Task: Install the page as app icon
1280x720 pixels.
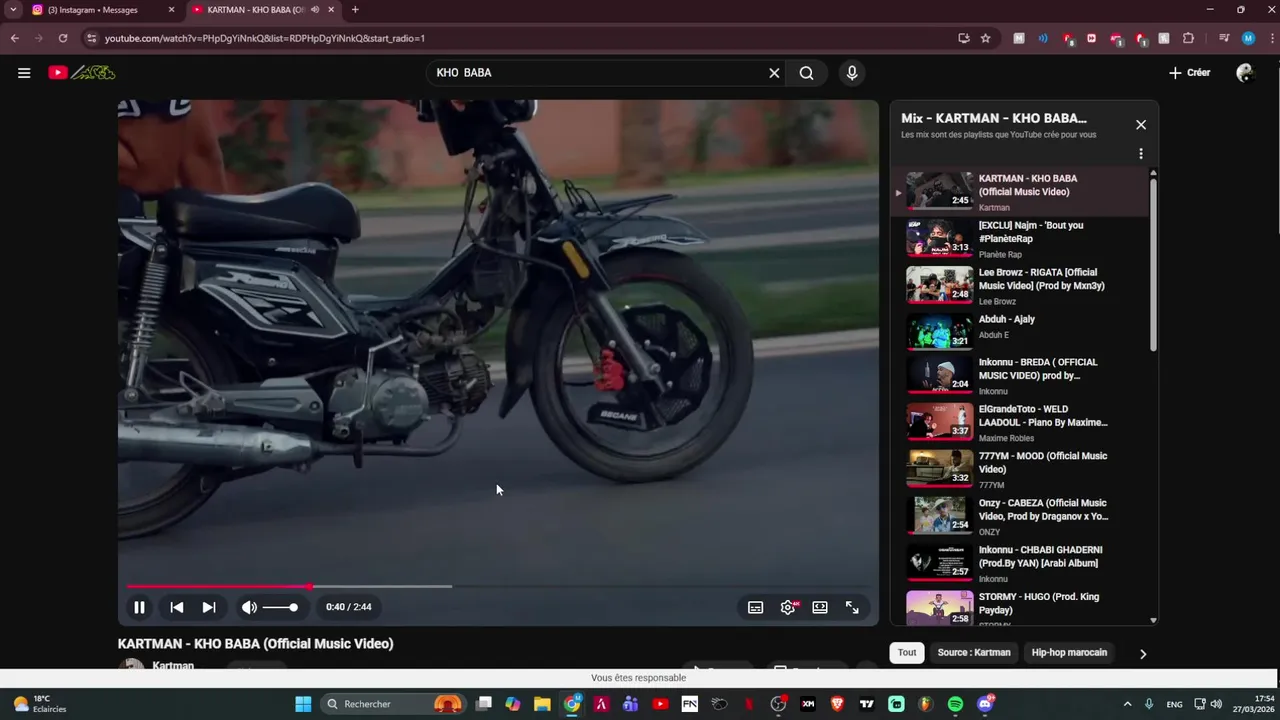Action: click(x=964, y=38)
